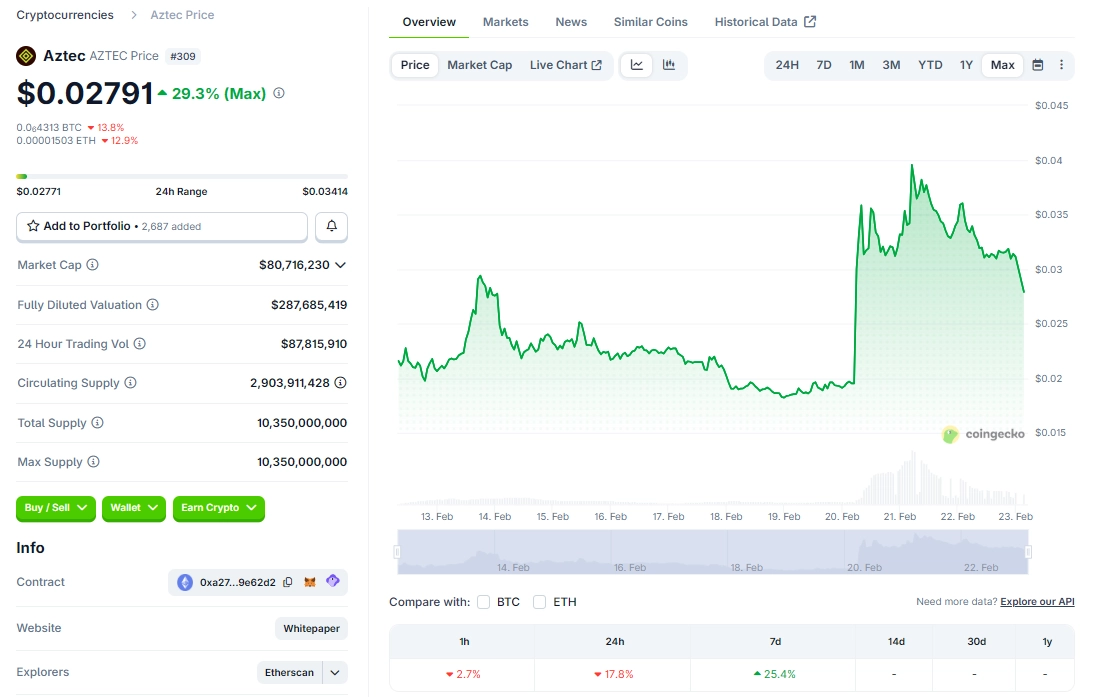Image resolution: width=1101 pixels, height=697 pixels.
Task: Select the 7D time range
Action: (823, 65)
